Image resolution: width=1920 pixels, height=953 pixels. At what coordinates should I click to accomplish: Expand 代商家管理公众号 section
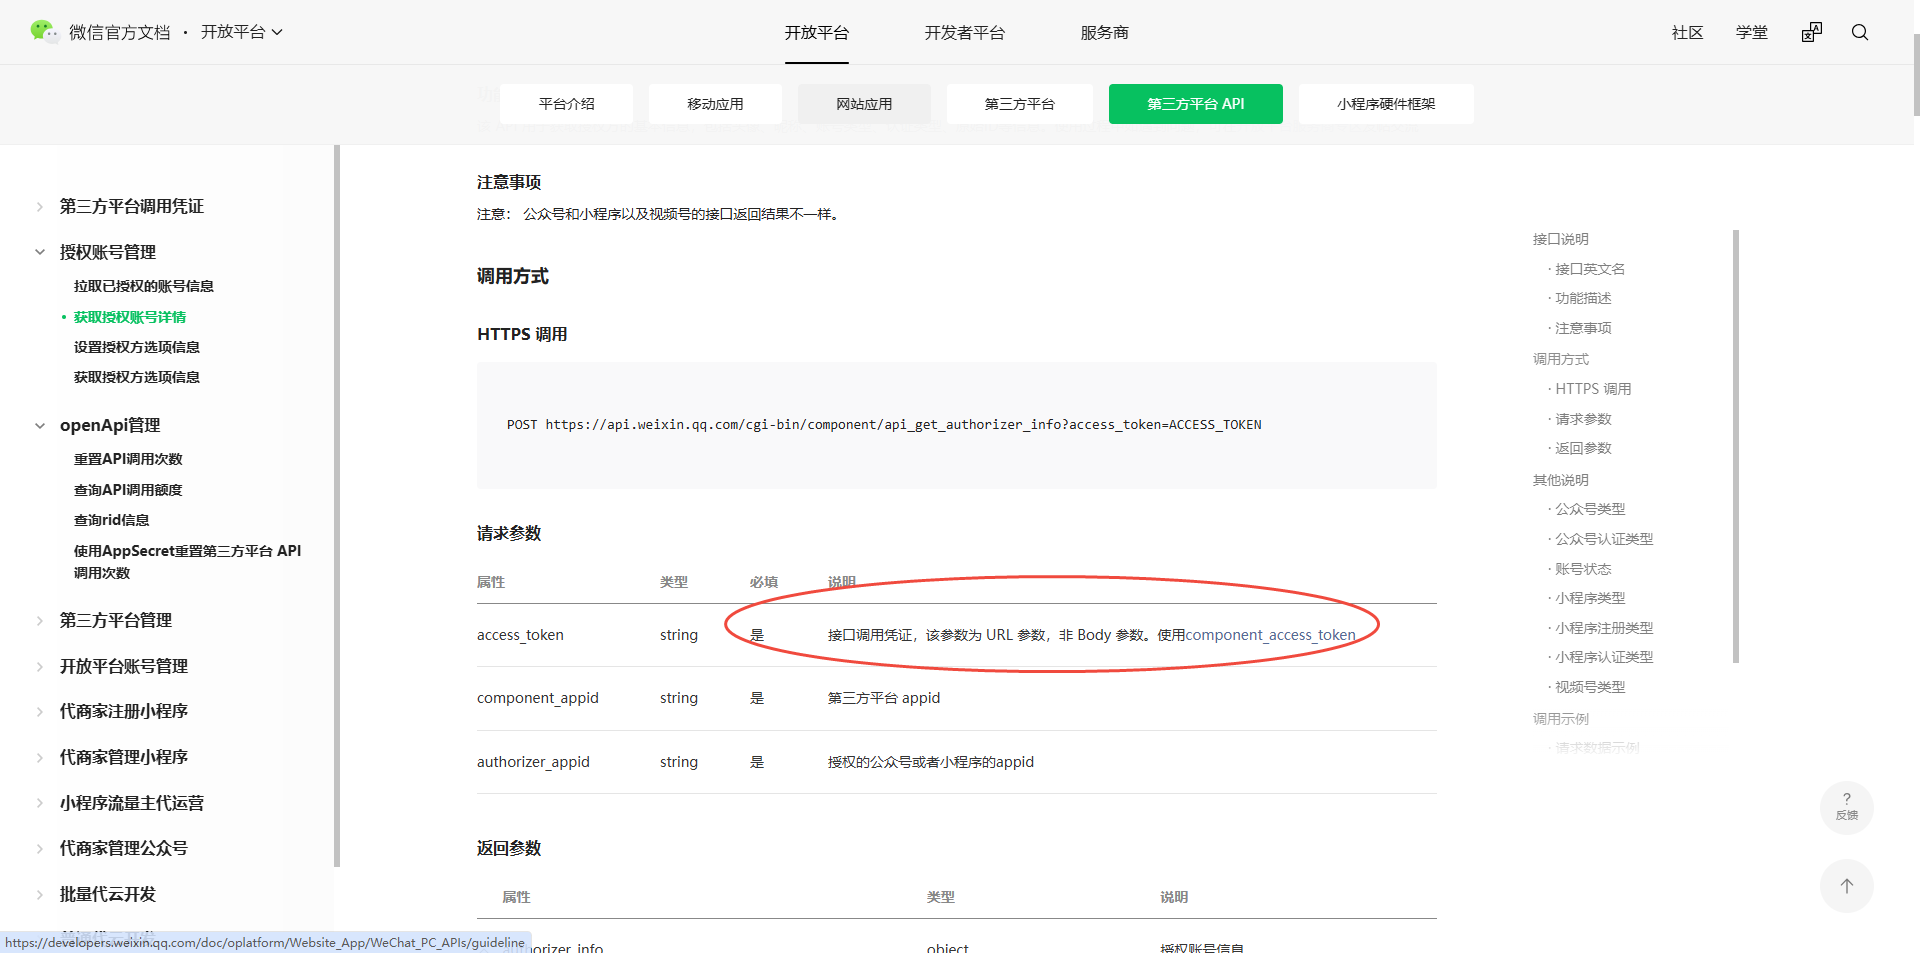point(123,848)
